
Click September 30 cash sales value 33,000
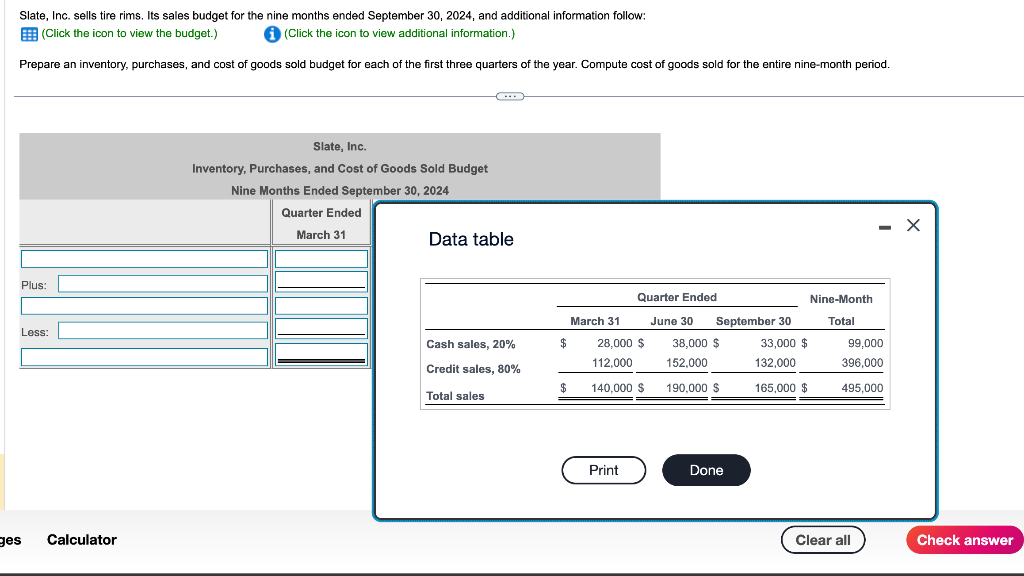(x=778, y=344)
